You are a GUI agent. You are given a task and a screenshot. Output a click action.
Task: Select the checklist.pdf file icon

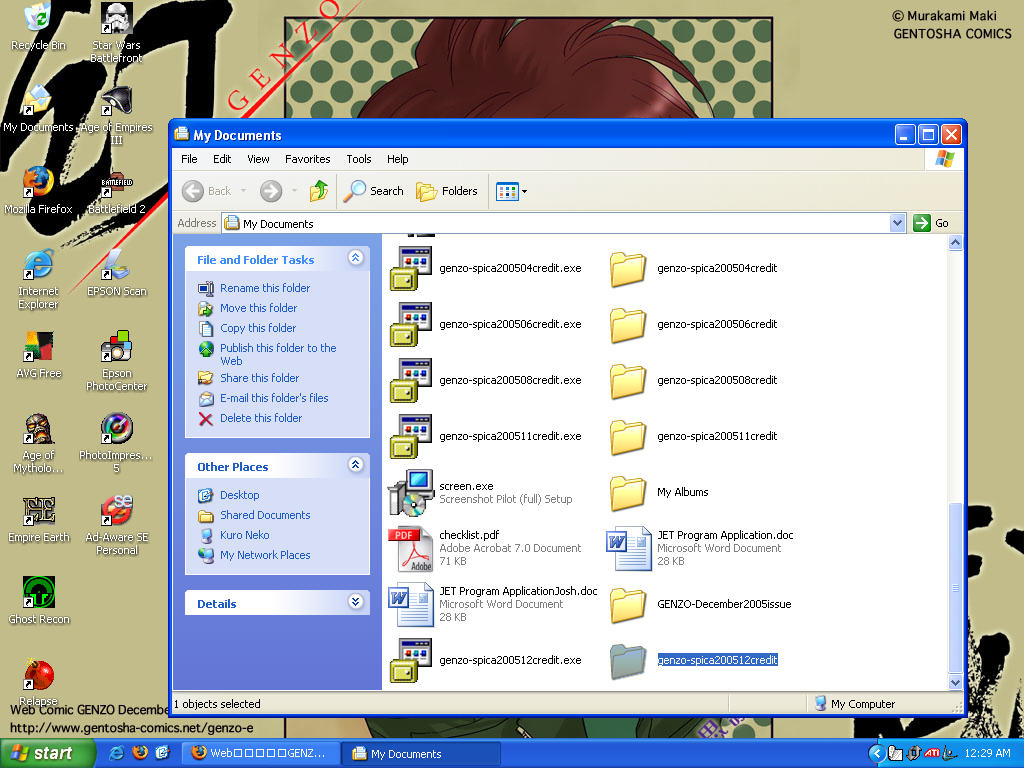pos(410,548)
